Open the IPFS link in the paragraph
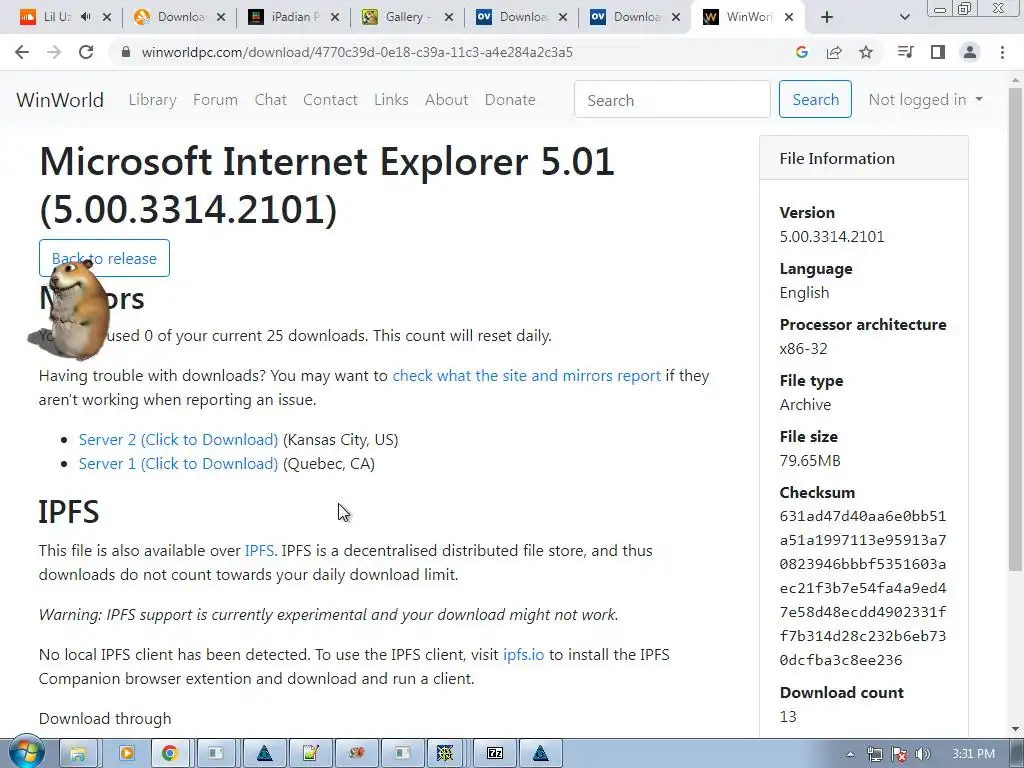The height and width of the screenshot is (768, 1024). 259,551
